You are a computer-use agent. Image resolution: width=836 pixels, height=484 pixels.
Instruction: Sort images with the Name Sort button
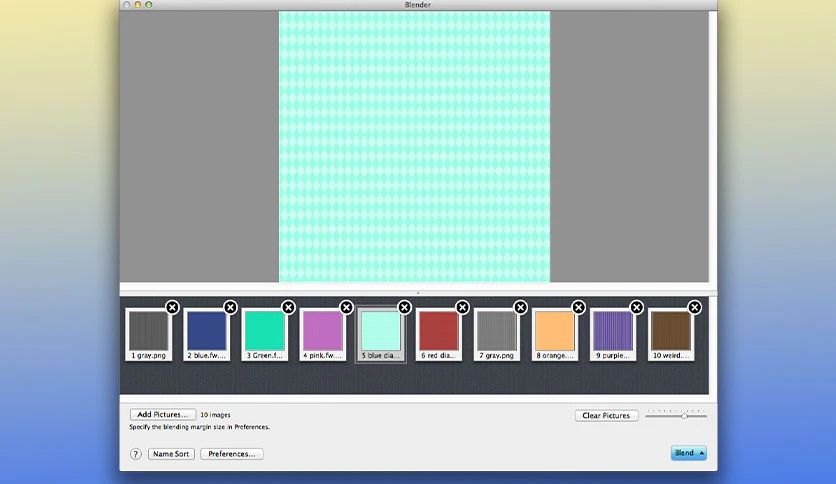click(x=171, y=454)
